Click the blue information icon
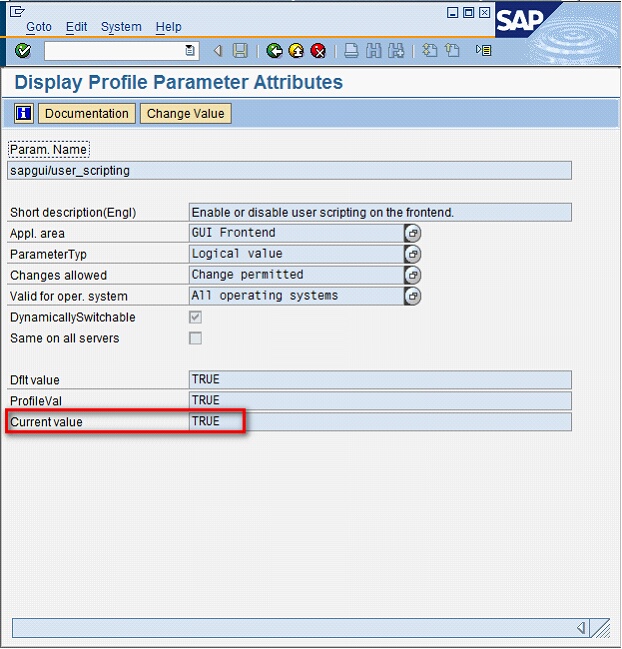The height and width of the screenshot is (649, 622). pyautogui.click(x=24, y=113)
